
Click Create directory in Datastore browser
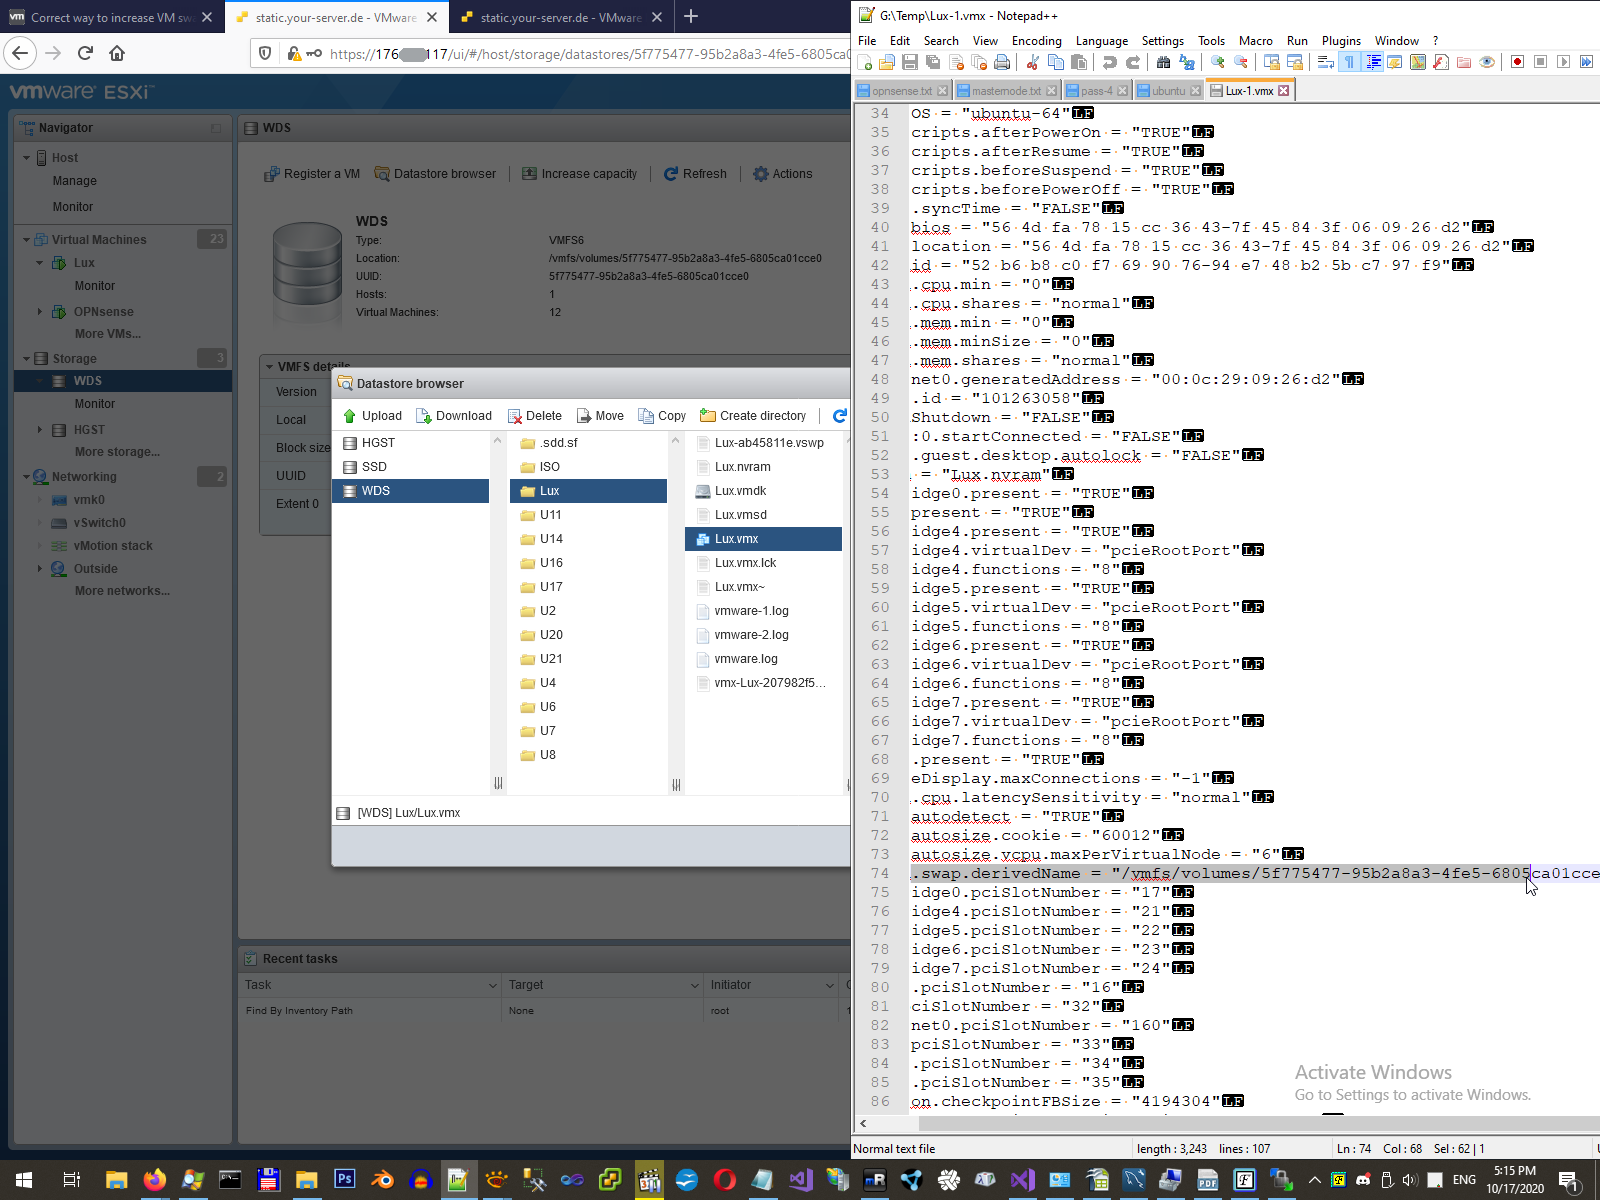click(x=753, y=416)
